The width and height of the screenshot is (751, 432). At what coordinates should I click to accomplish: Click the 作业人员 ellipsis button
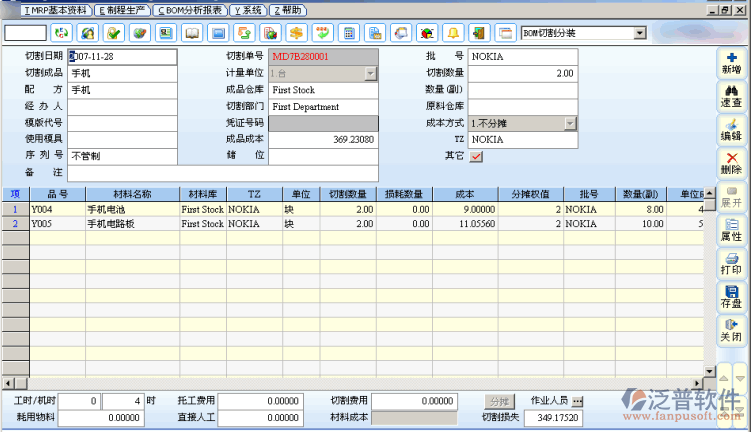pyautogui.click(x=577, y=400)
